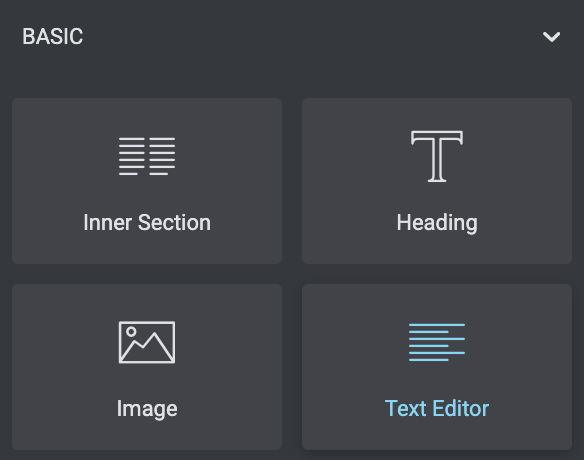Select the Inner Section two-column icon
This screenshot has height=460, width=584.
pyautogui.click(x=147, y=156)
